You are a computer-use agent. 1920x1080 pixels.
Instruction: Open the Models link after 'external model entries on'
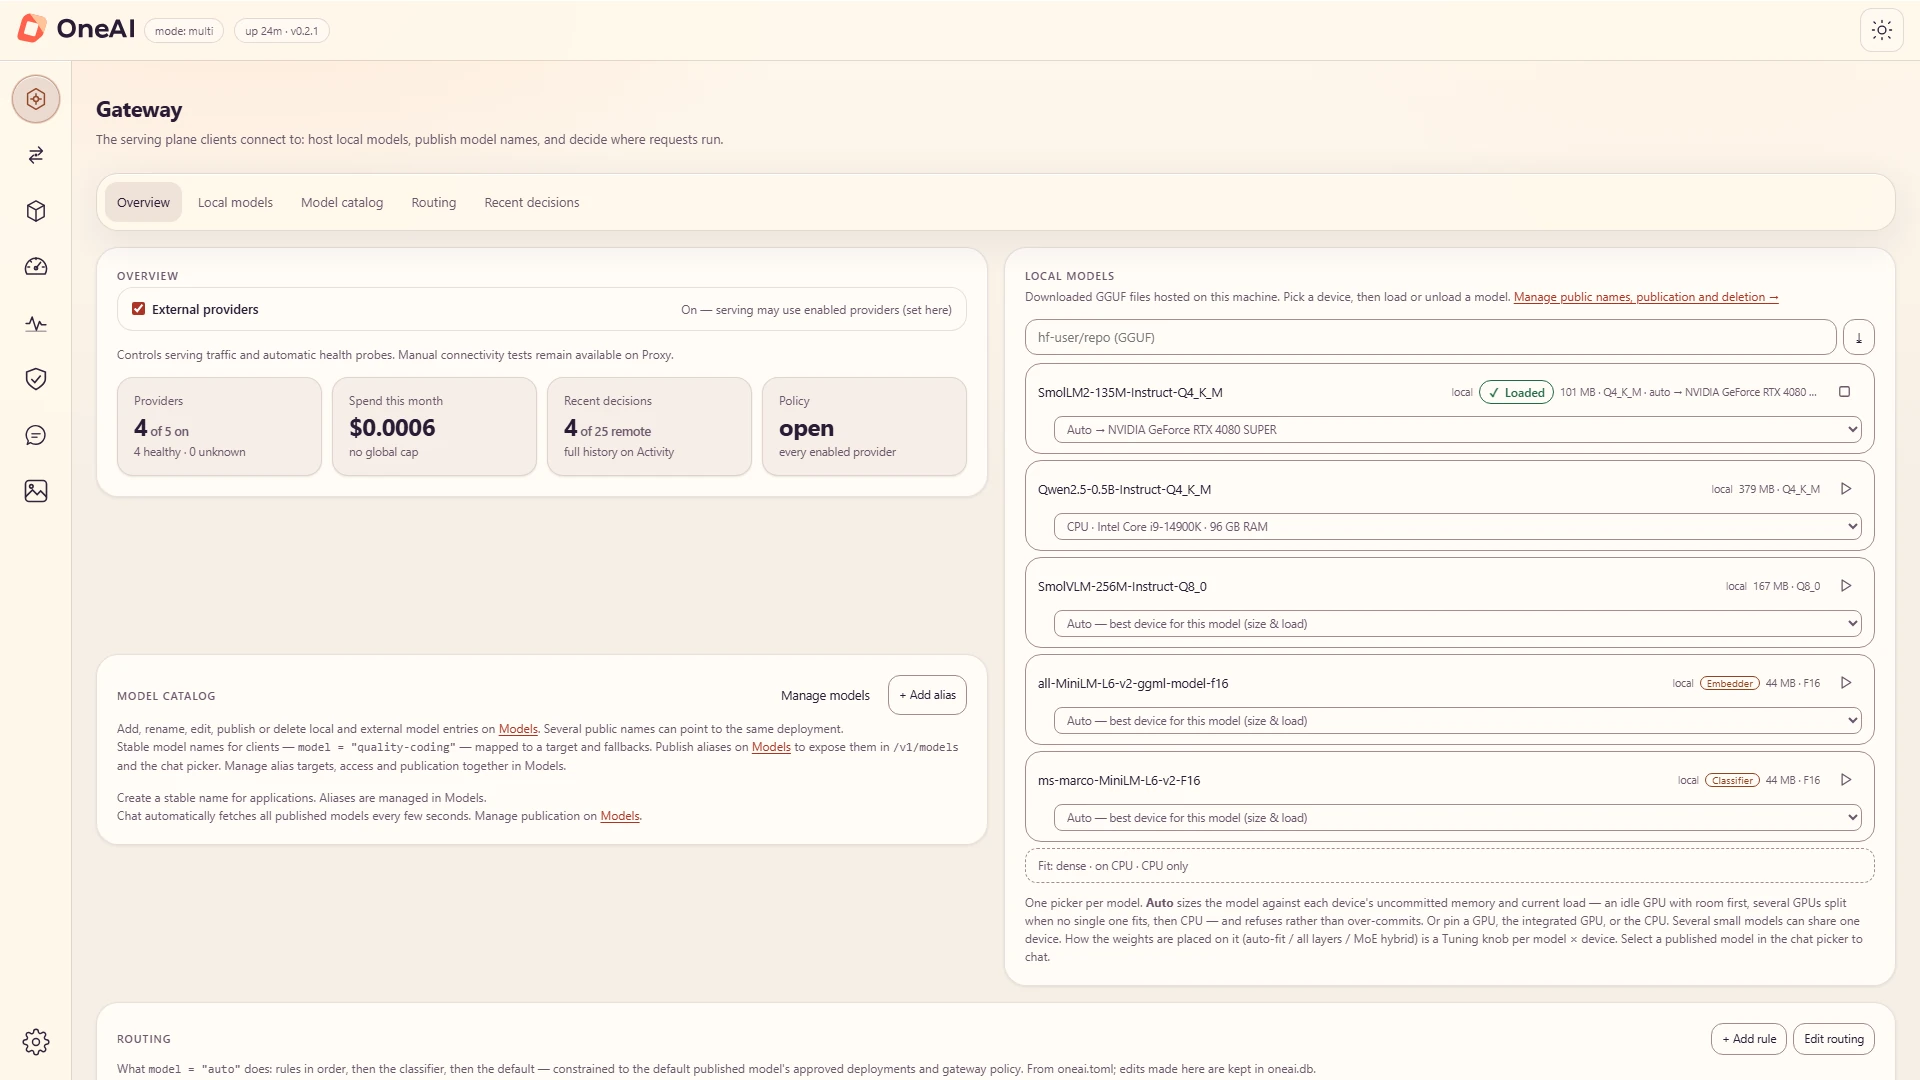click(518, 729)
